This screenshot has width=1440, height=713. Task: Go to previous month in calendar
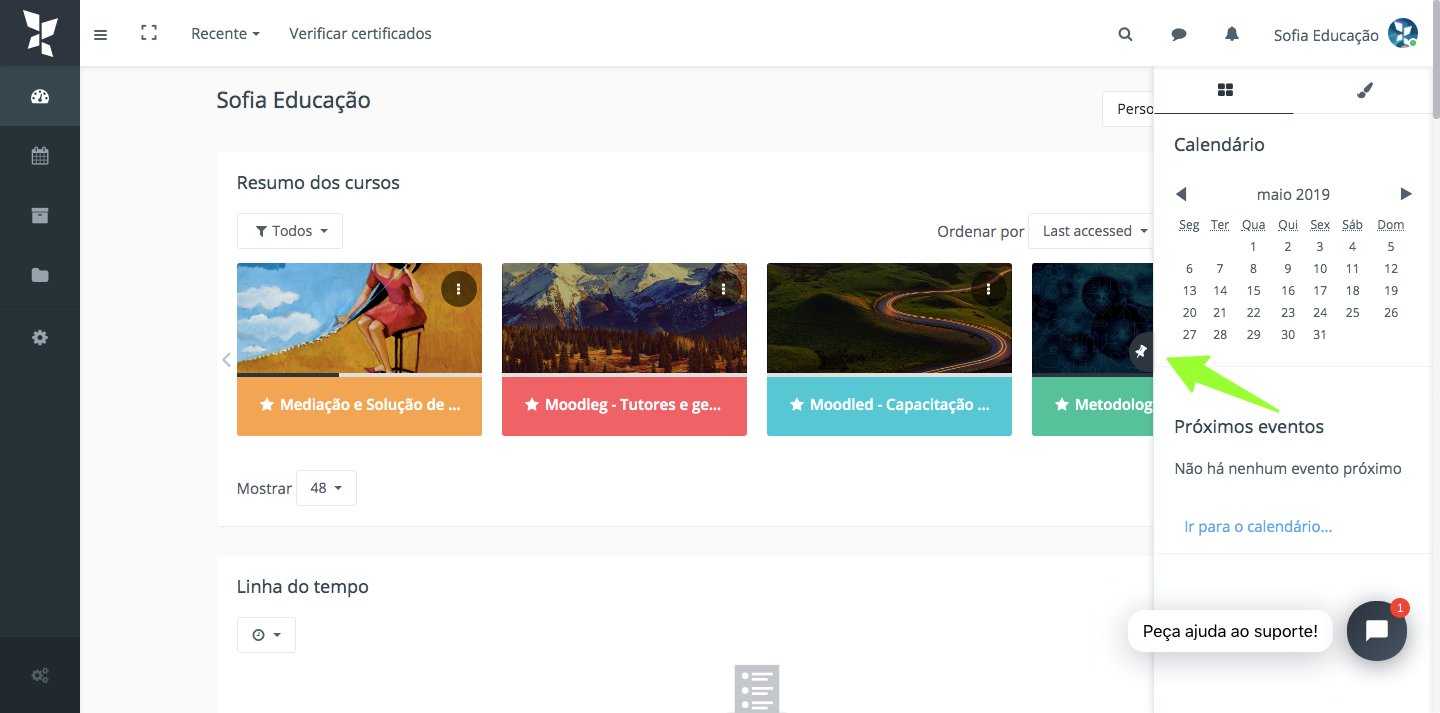pos(1181,194)
